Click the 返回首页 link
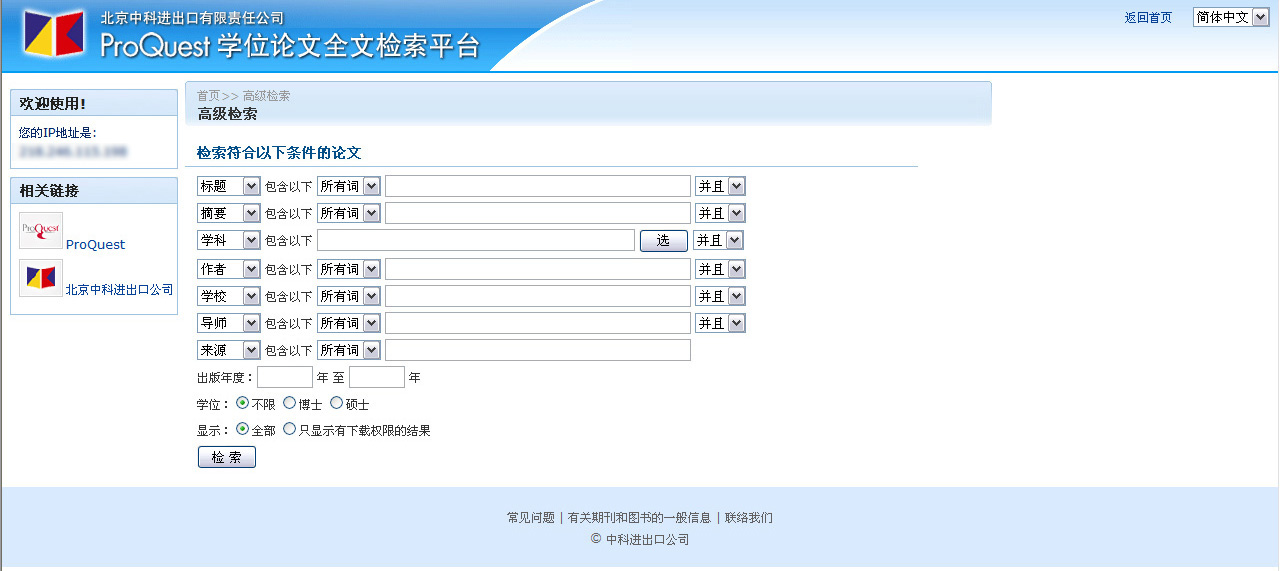The width and height of the screenshot is (1280, 571). pyautogui.click(x=1148, y=18)
